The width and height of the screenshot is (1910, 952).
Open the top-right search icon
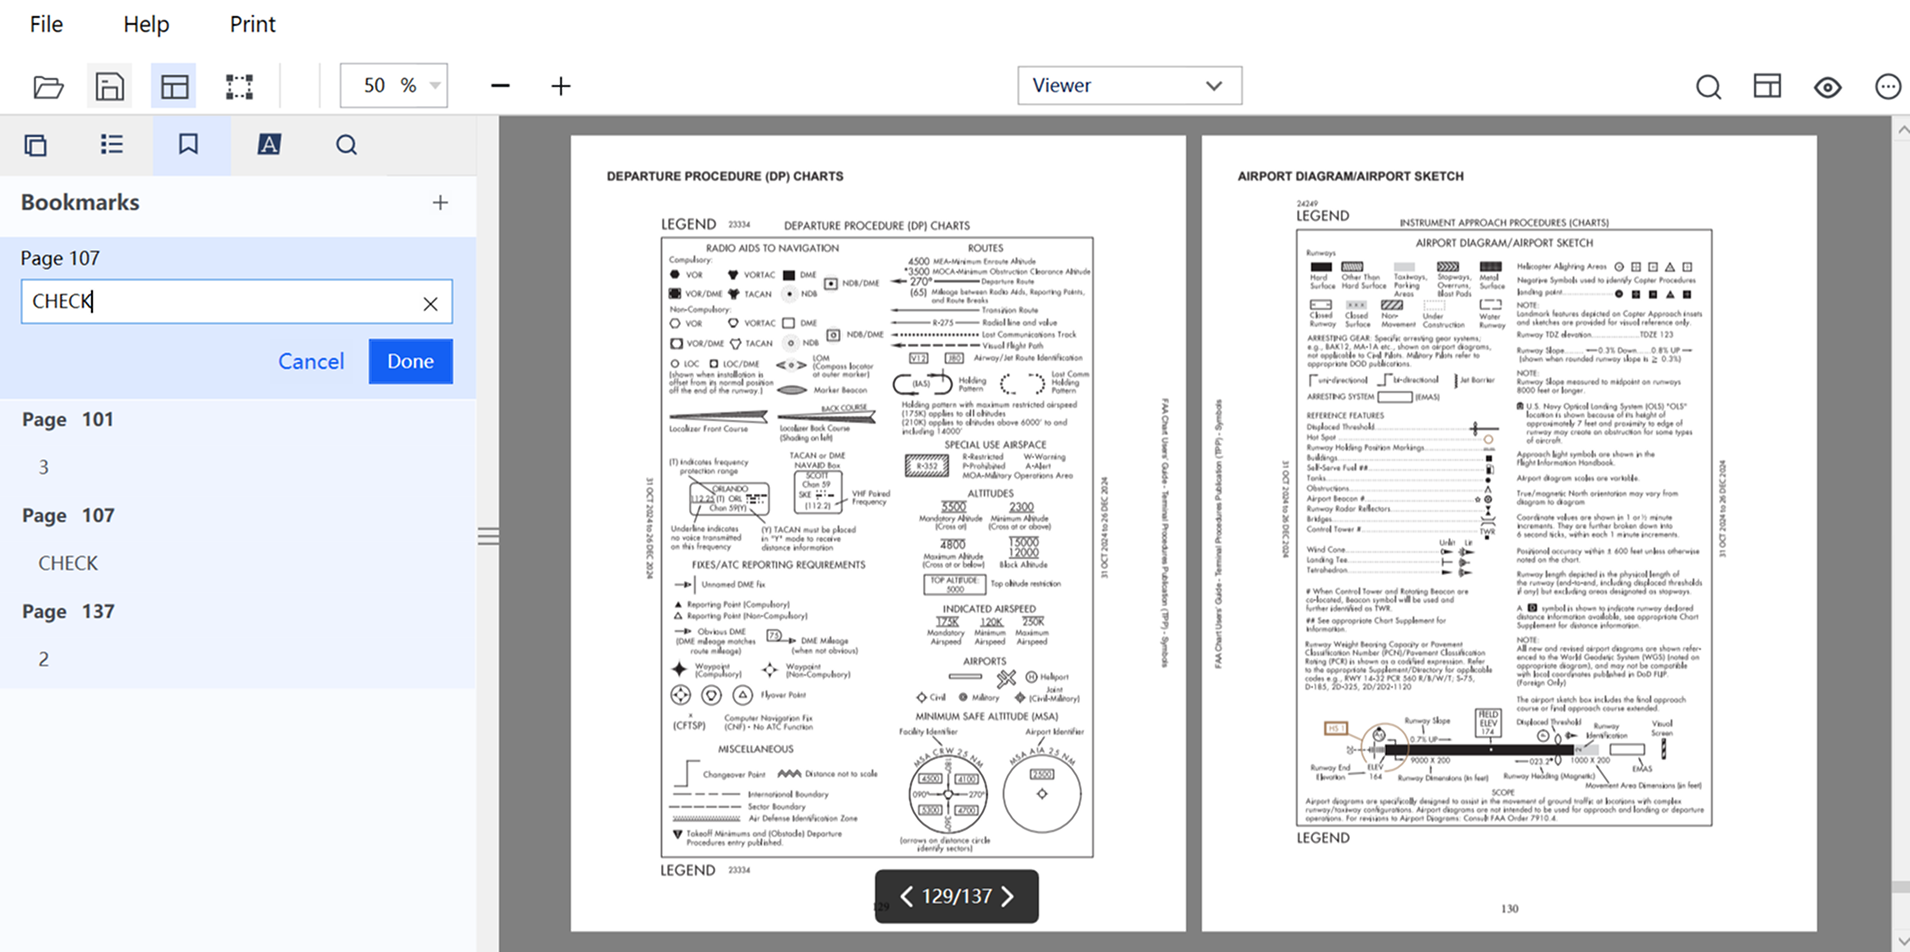tap(1708, 87)
